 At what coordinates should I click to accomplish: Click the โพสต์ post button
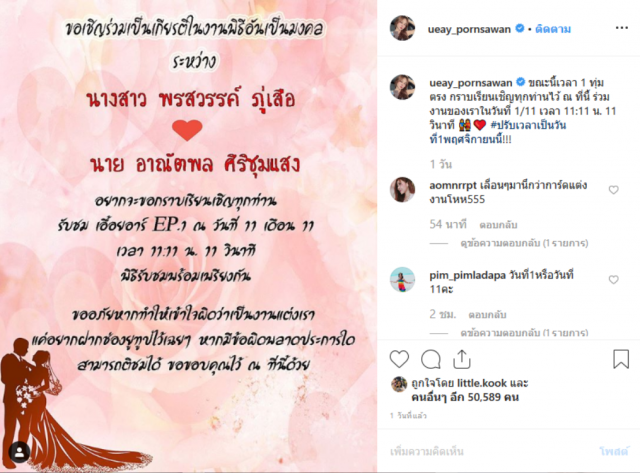tap(614, 451)
